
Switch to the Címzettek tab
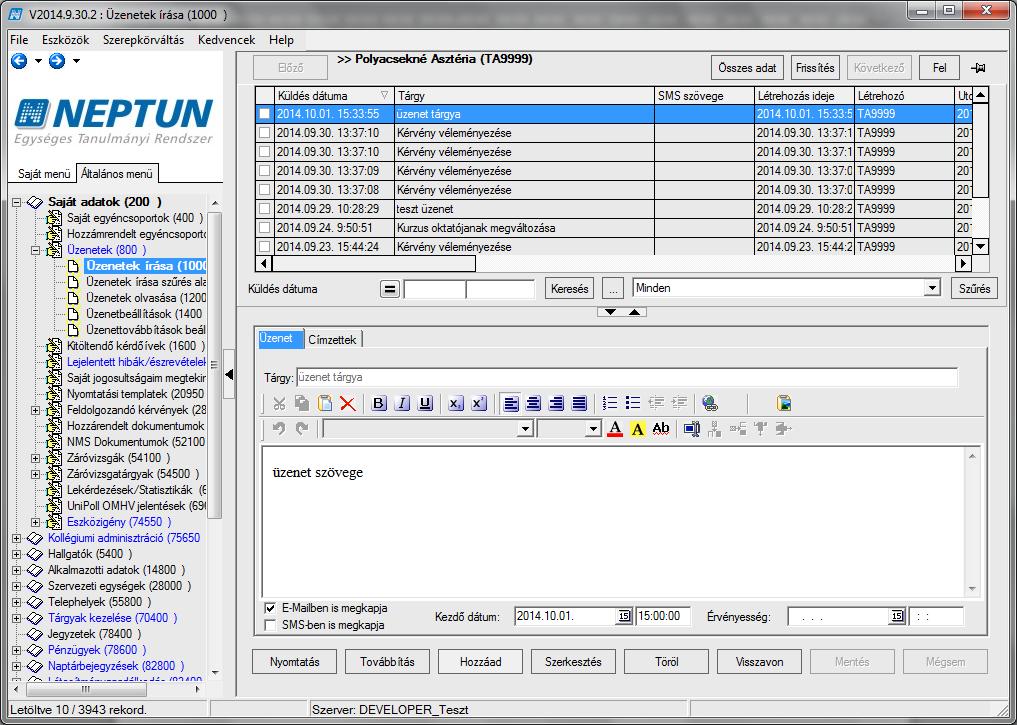click(x=332, y=339)
